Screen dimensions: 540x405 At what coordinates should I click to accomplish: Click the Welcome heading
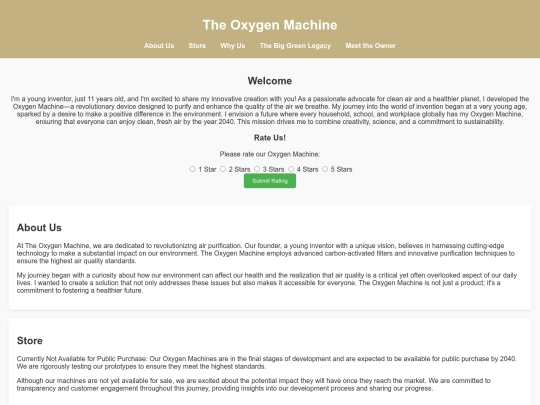tap(270, 81)
